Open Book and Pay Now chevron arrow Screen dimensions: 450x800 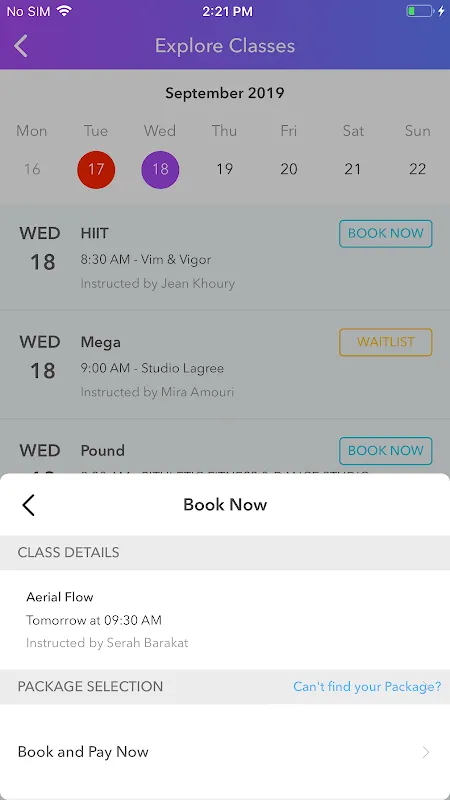click(x=426, y=752)
